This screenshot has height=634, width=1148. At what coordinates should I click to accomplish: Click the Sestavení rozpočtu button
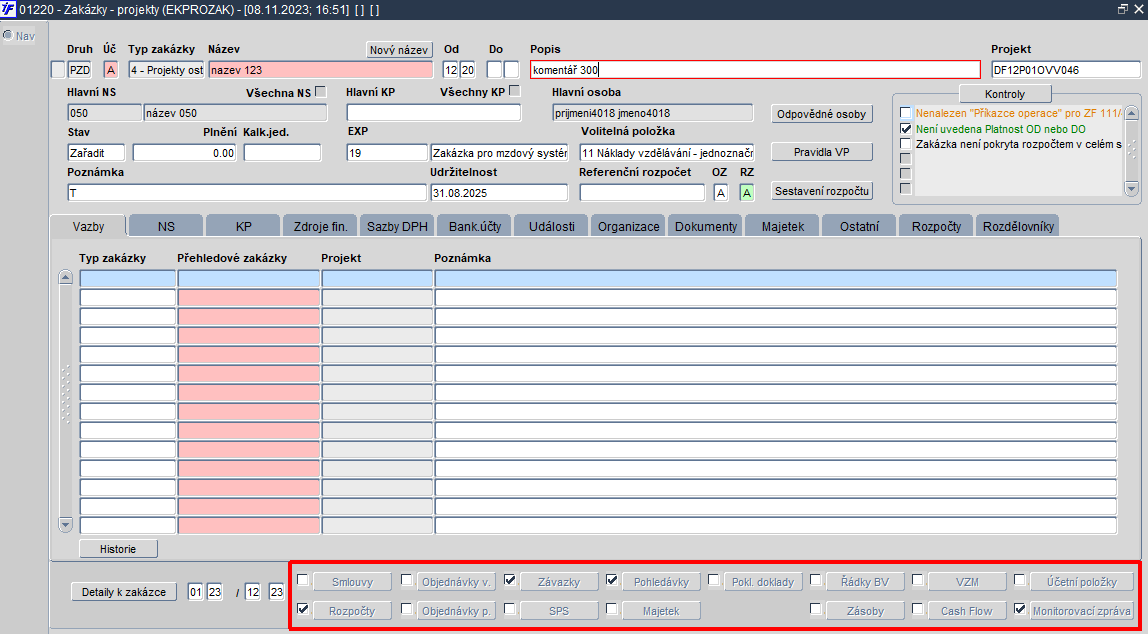821,191
